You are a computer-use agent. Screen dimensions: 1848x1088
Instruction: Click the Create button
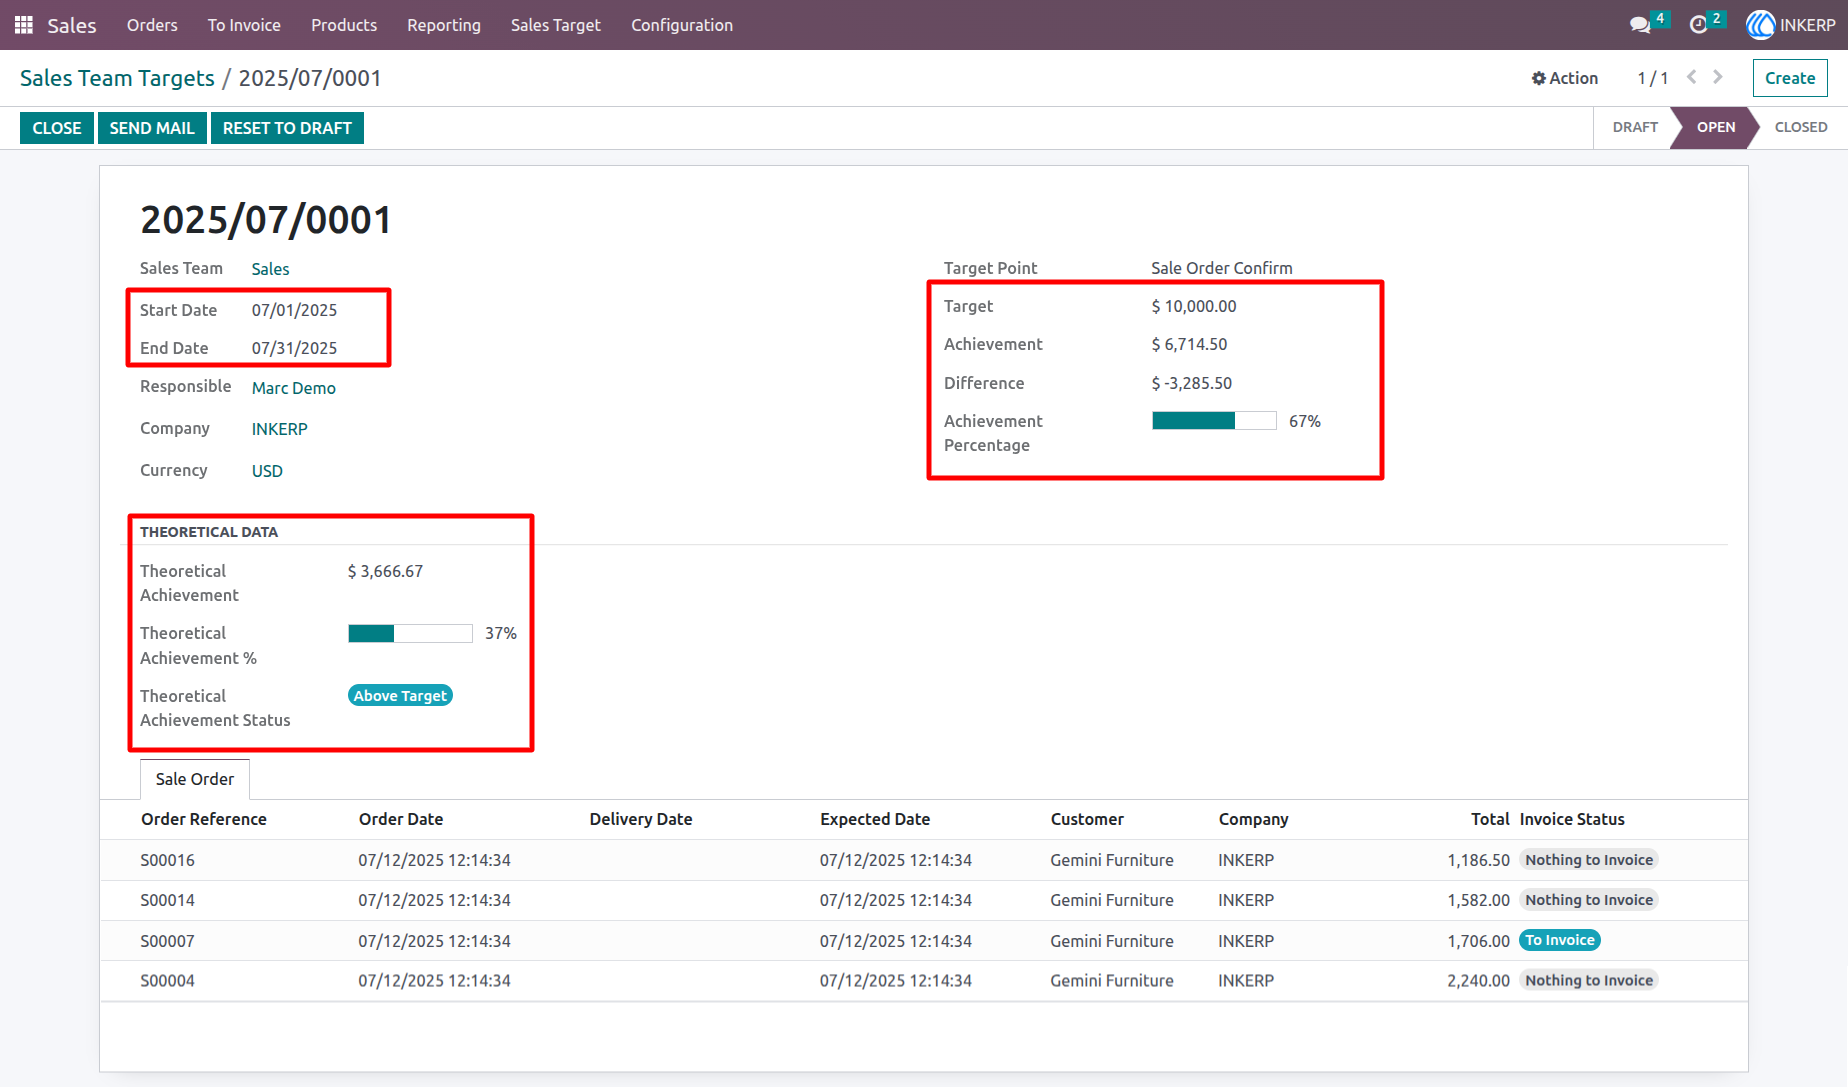[x=1790, y=78]
